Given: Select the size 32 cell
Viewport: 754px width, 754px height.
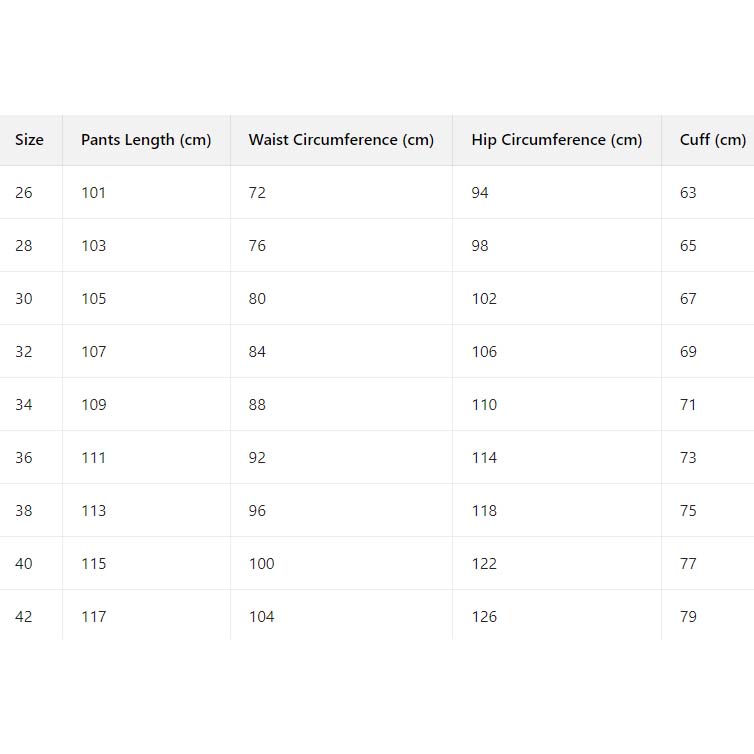Looking at the screenshot, I should pos(24,352).
